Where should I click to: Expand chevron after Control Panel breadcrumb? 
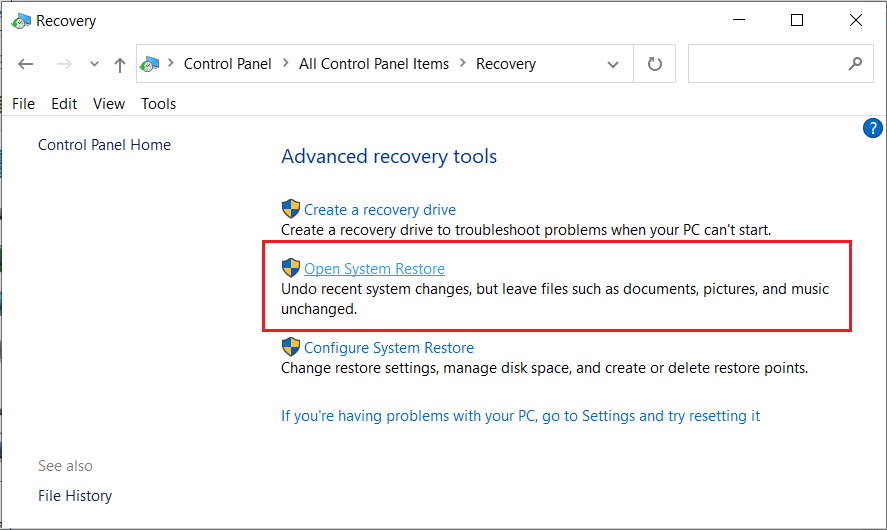pos(286,64)
